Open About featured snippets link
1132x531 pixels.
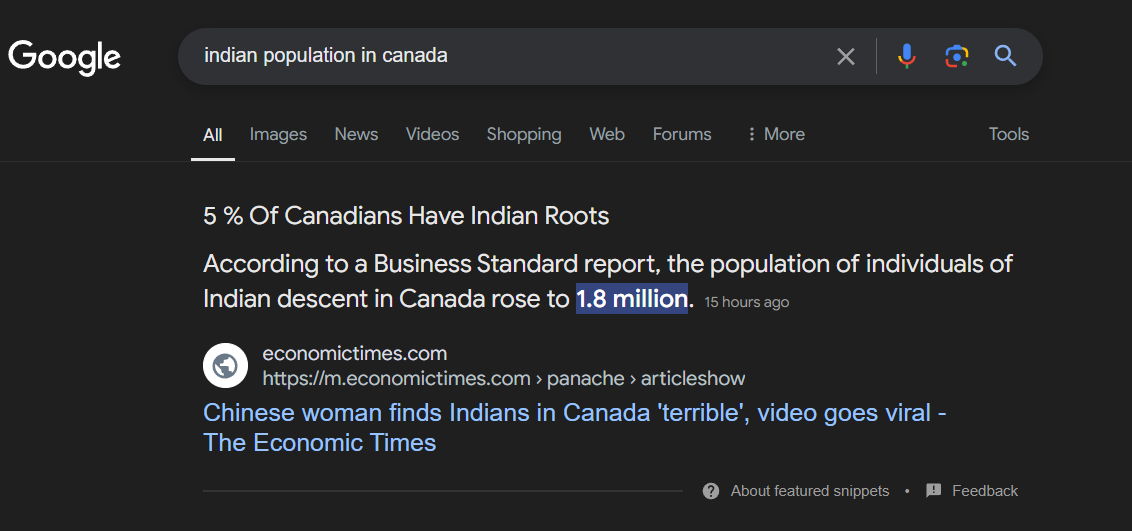(x=810, y=491)
